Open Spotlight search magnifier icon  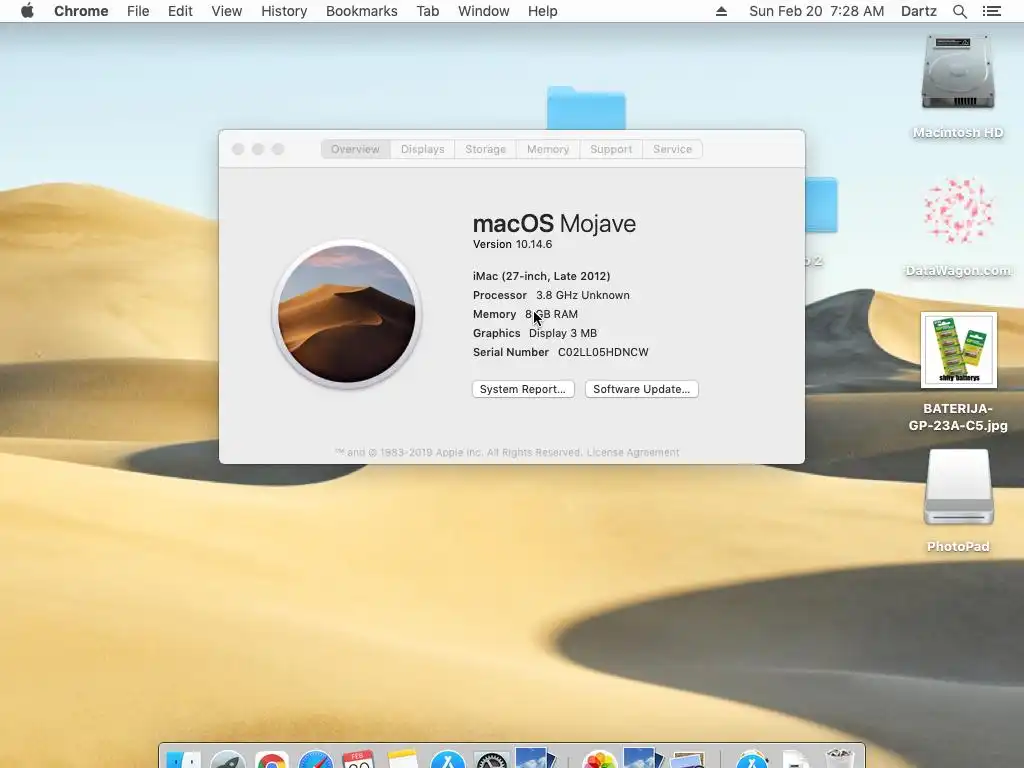tap(959, 11)
